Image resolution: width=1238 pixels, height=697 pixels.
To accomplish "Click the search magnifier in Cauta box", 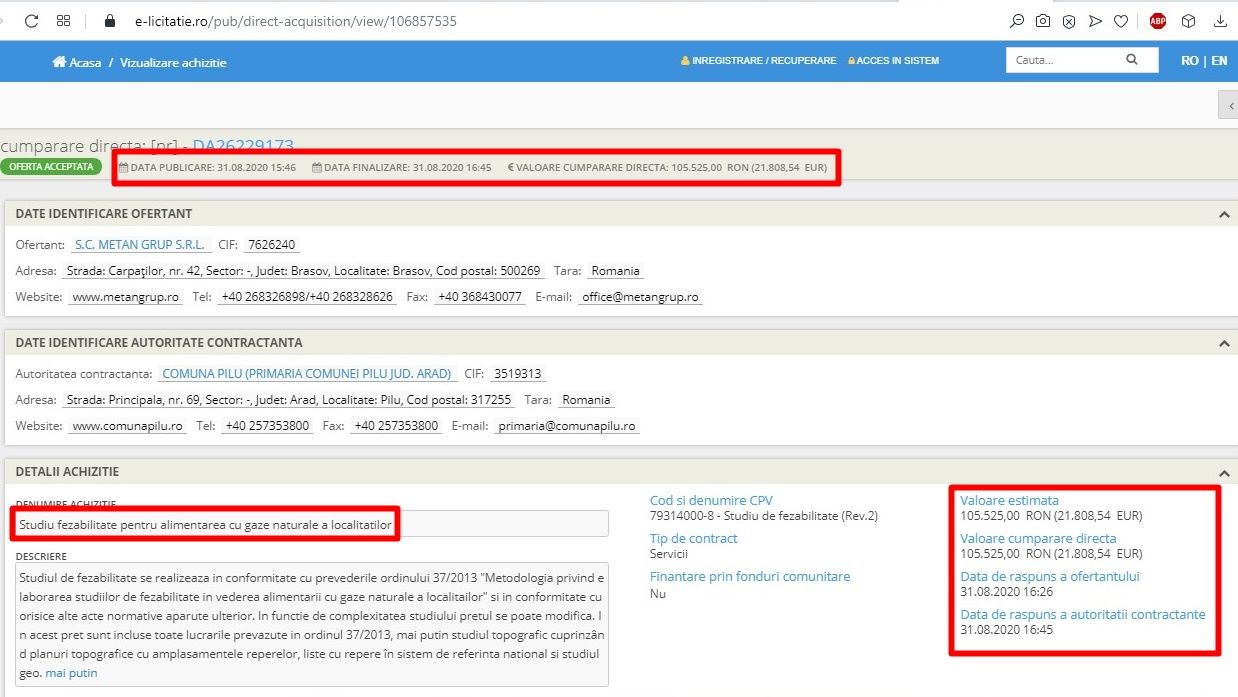I will click(1132, 60).
